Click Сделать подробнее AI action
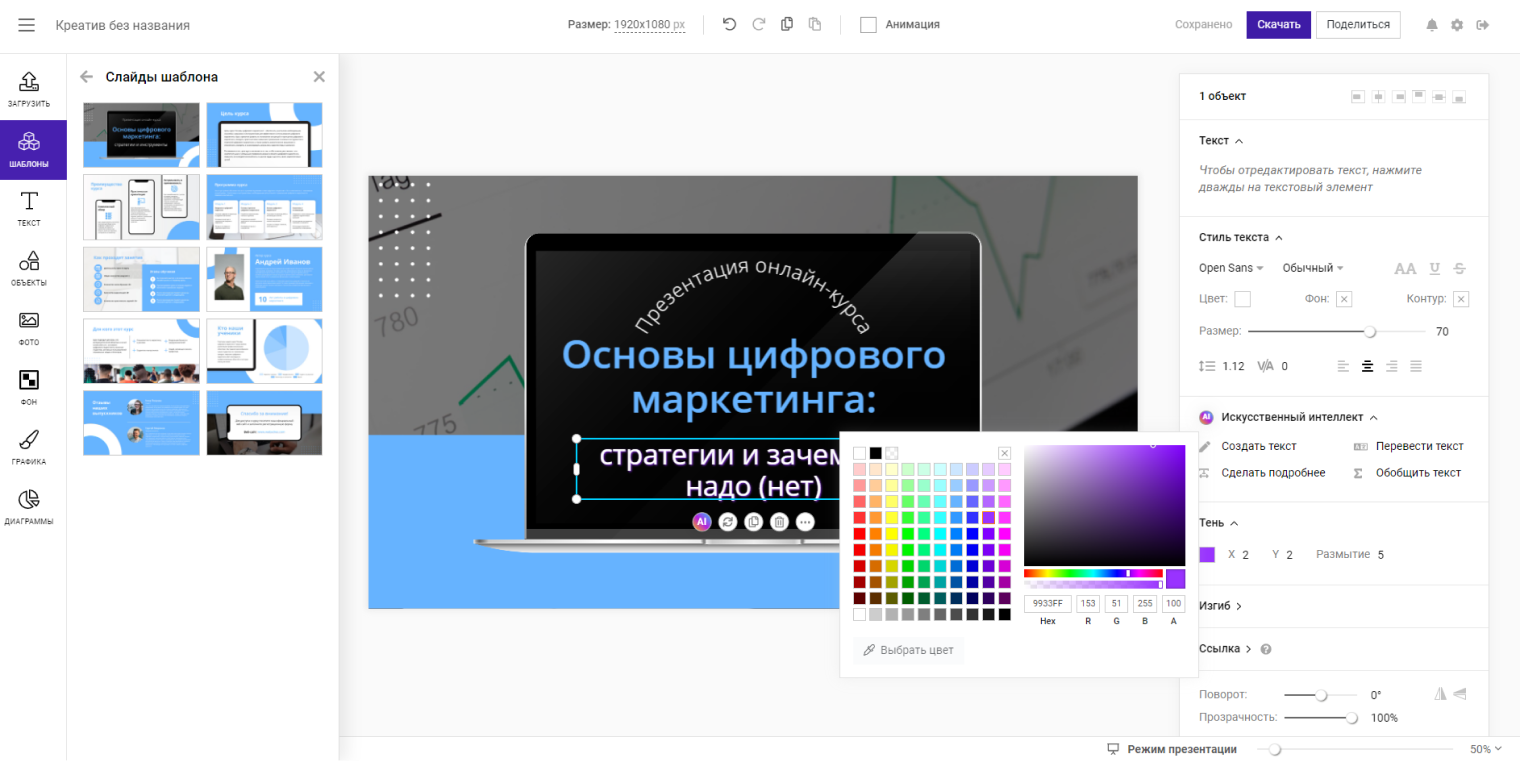 1262,473
